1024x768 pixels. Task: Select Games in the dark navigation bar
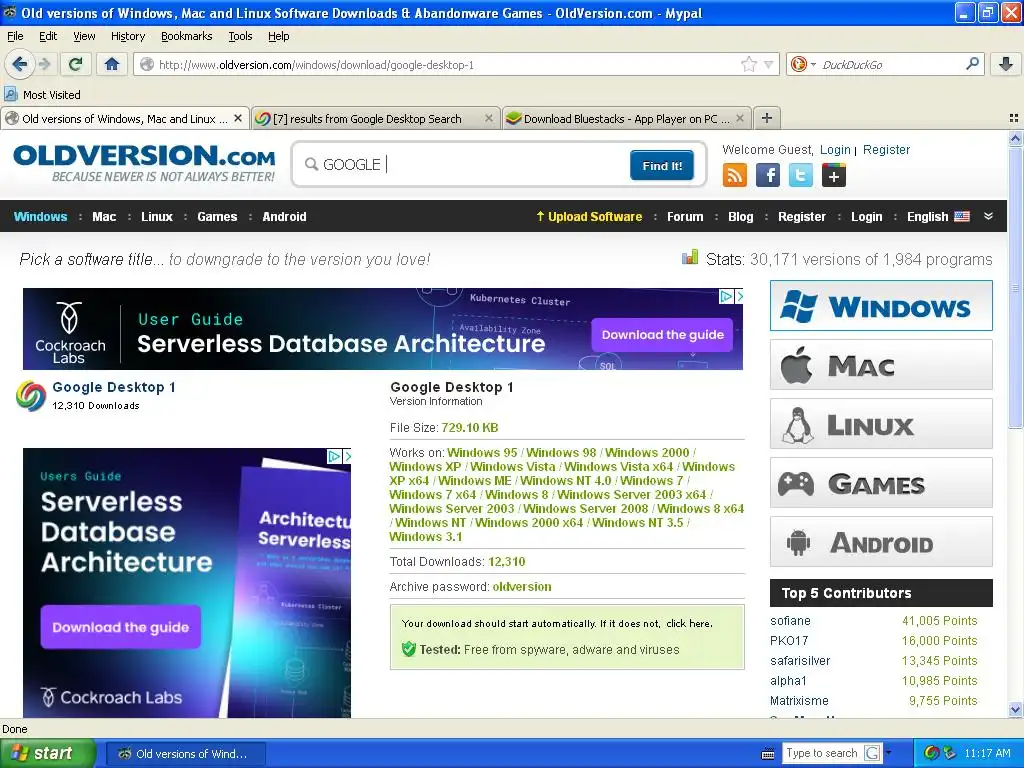(217, 216)
